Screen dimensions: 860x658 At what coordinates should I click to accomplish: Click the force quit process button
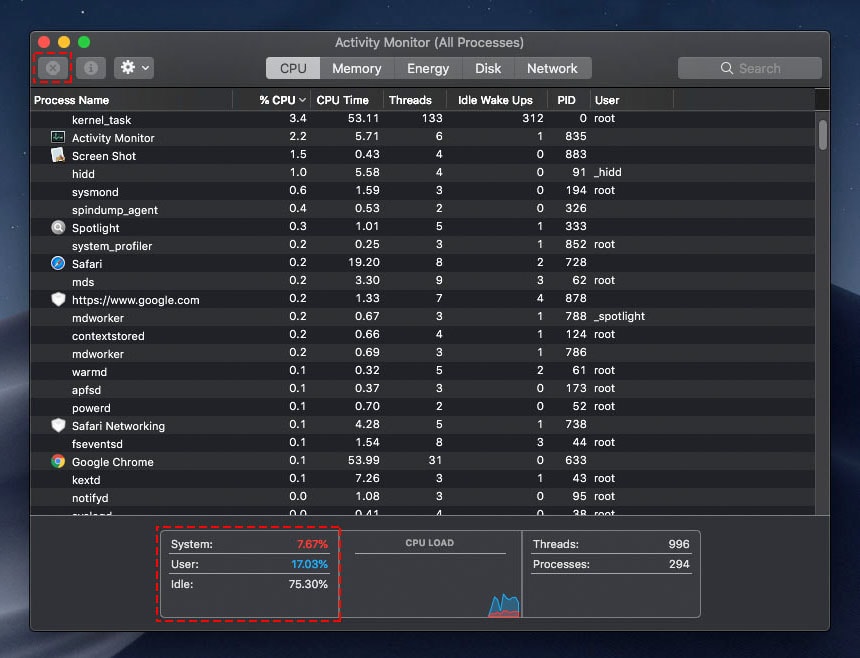(x=53, y=68)
